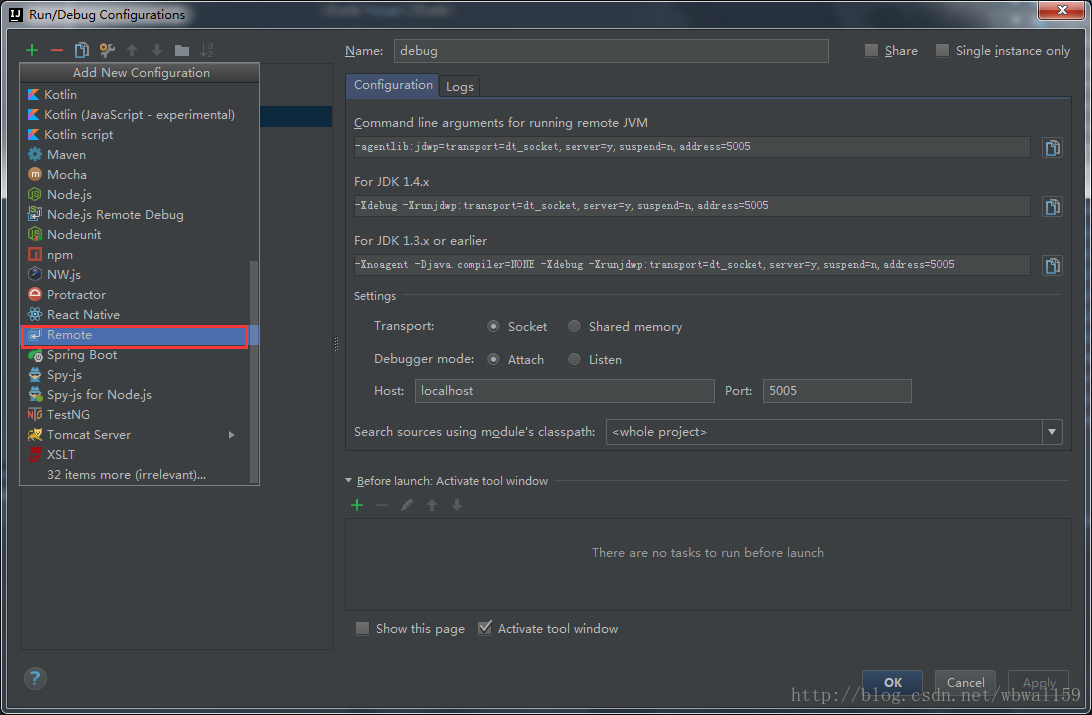Viewport: 1092px width, 715px height.
Task: Click the Move Up arrow in configurations toolbar
Action: pos(132,50)
